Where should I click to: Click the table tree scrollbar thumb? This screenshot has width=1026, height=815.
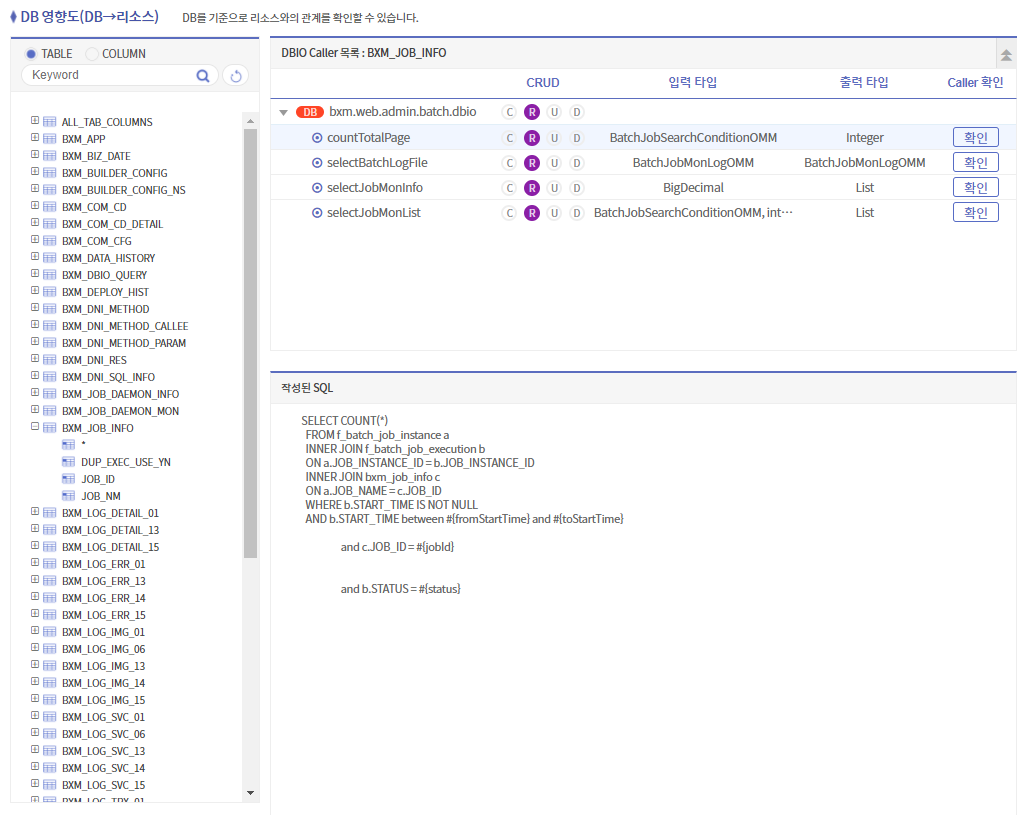point(250,343)
